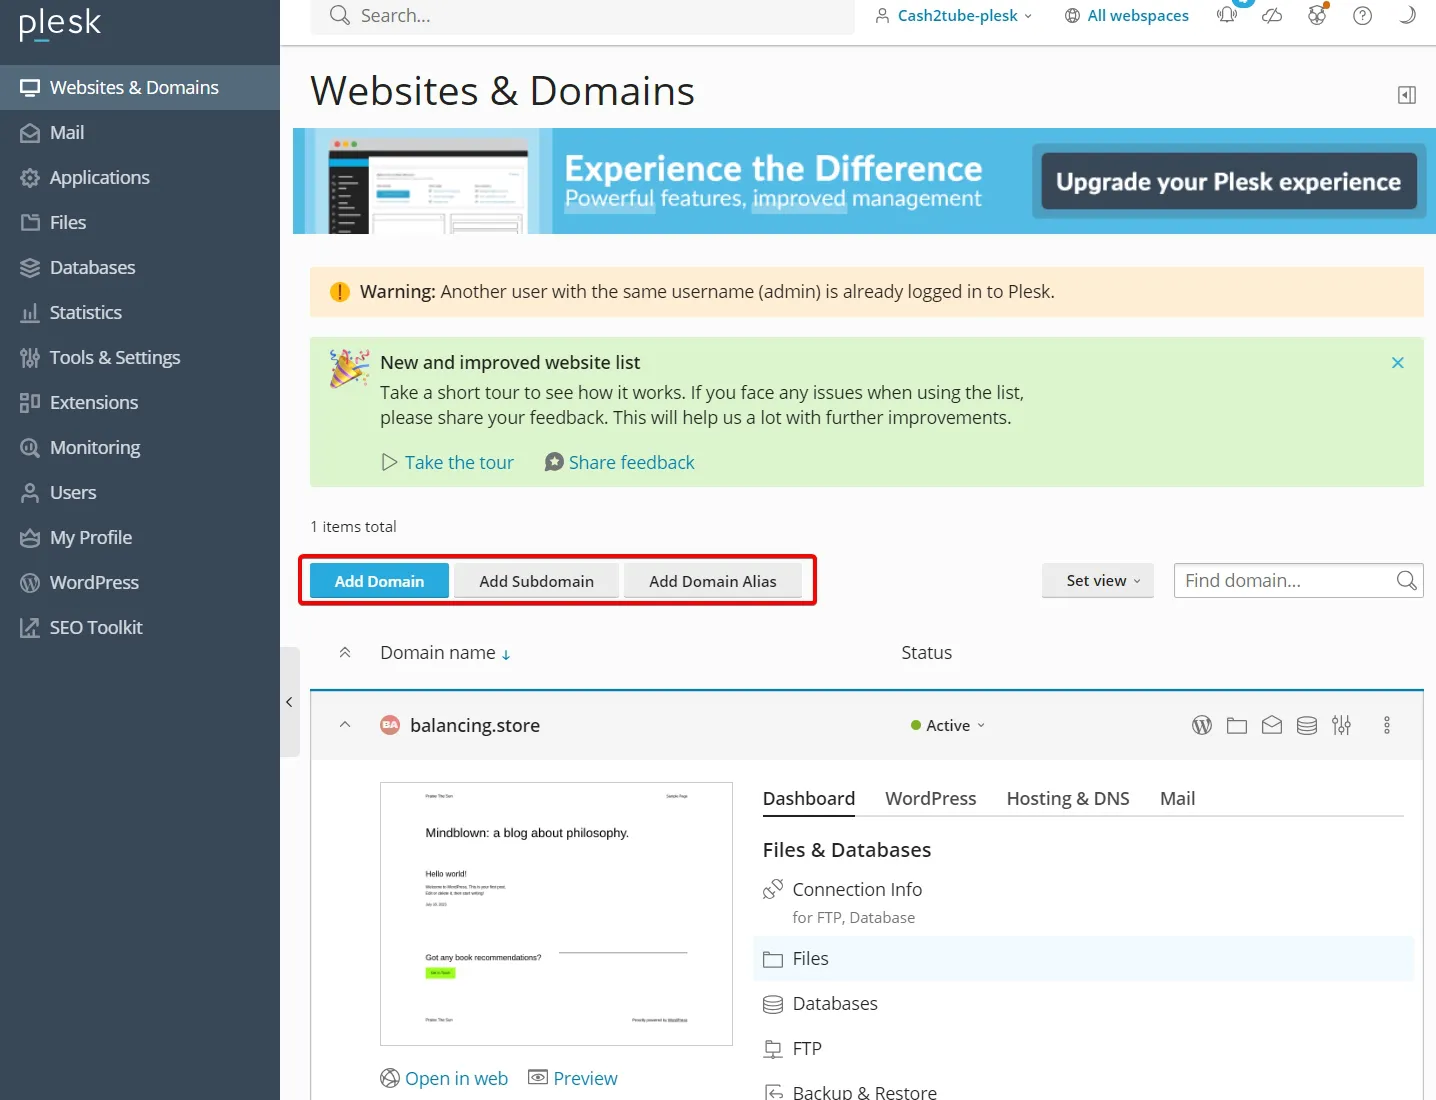Image resolution: width=1436 pixels, height=1100 pixels.
Task: Open the help question mark icon
Action: [1362, 15]
